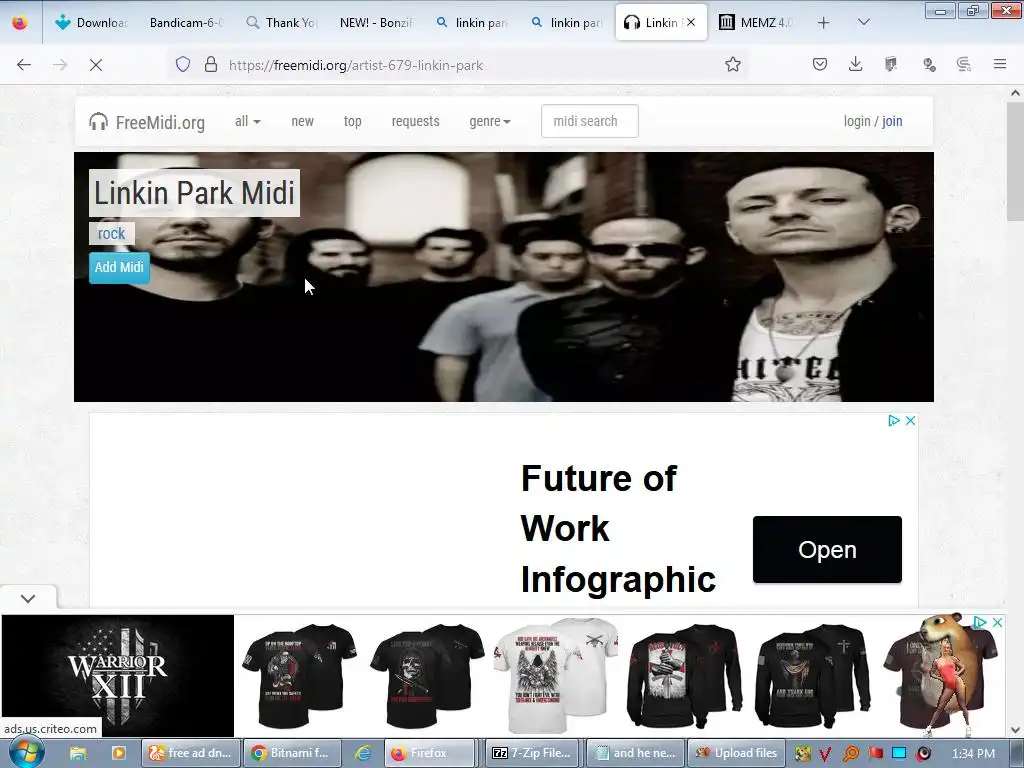Viewport: 1024px width, 768px height.
Task: Click the orange magnifier tray icon
Action: point(851,754)
